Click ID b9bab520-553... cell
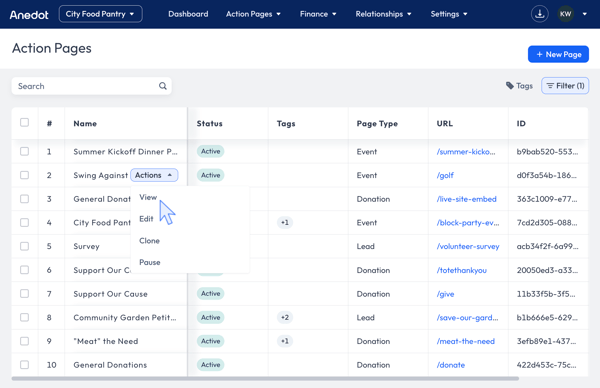This screenshot has width=600, height=388. pyautogui.click(x=547, y=152)
